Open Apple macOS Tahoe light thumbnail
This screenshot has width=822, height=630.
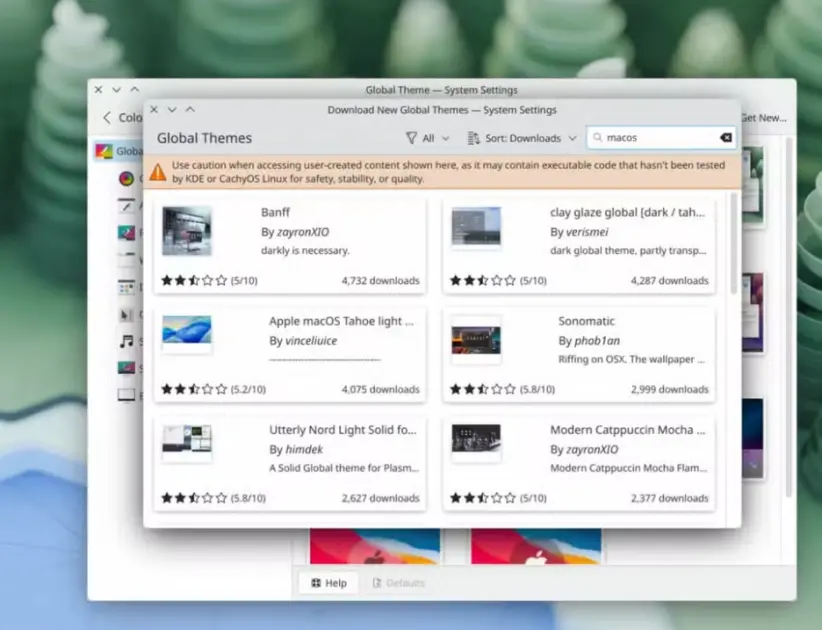coord(187,330)
